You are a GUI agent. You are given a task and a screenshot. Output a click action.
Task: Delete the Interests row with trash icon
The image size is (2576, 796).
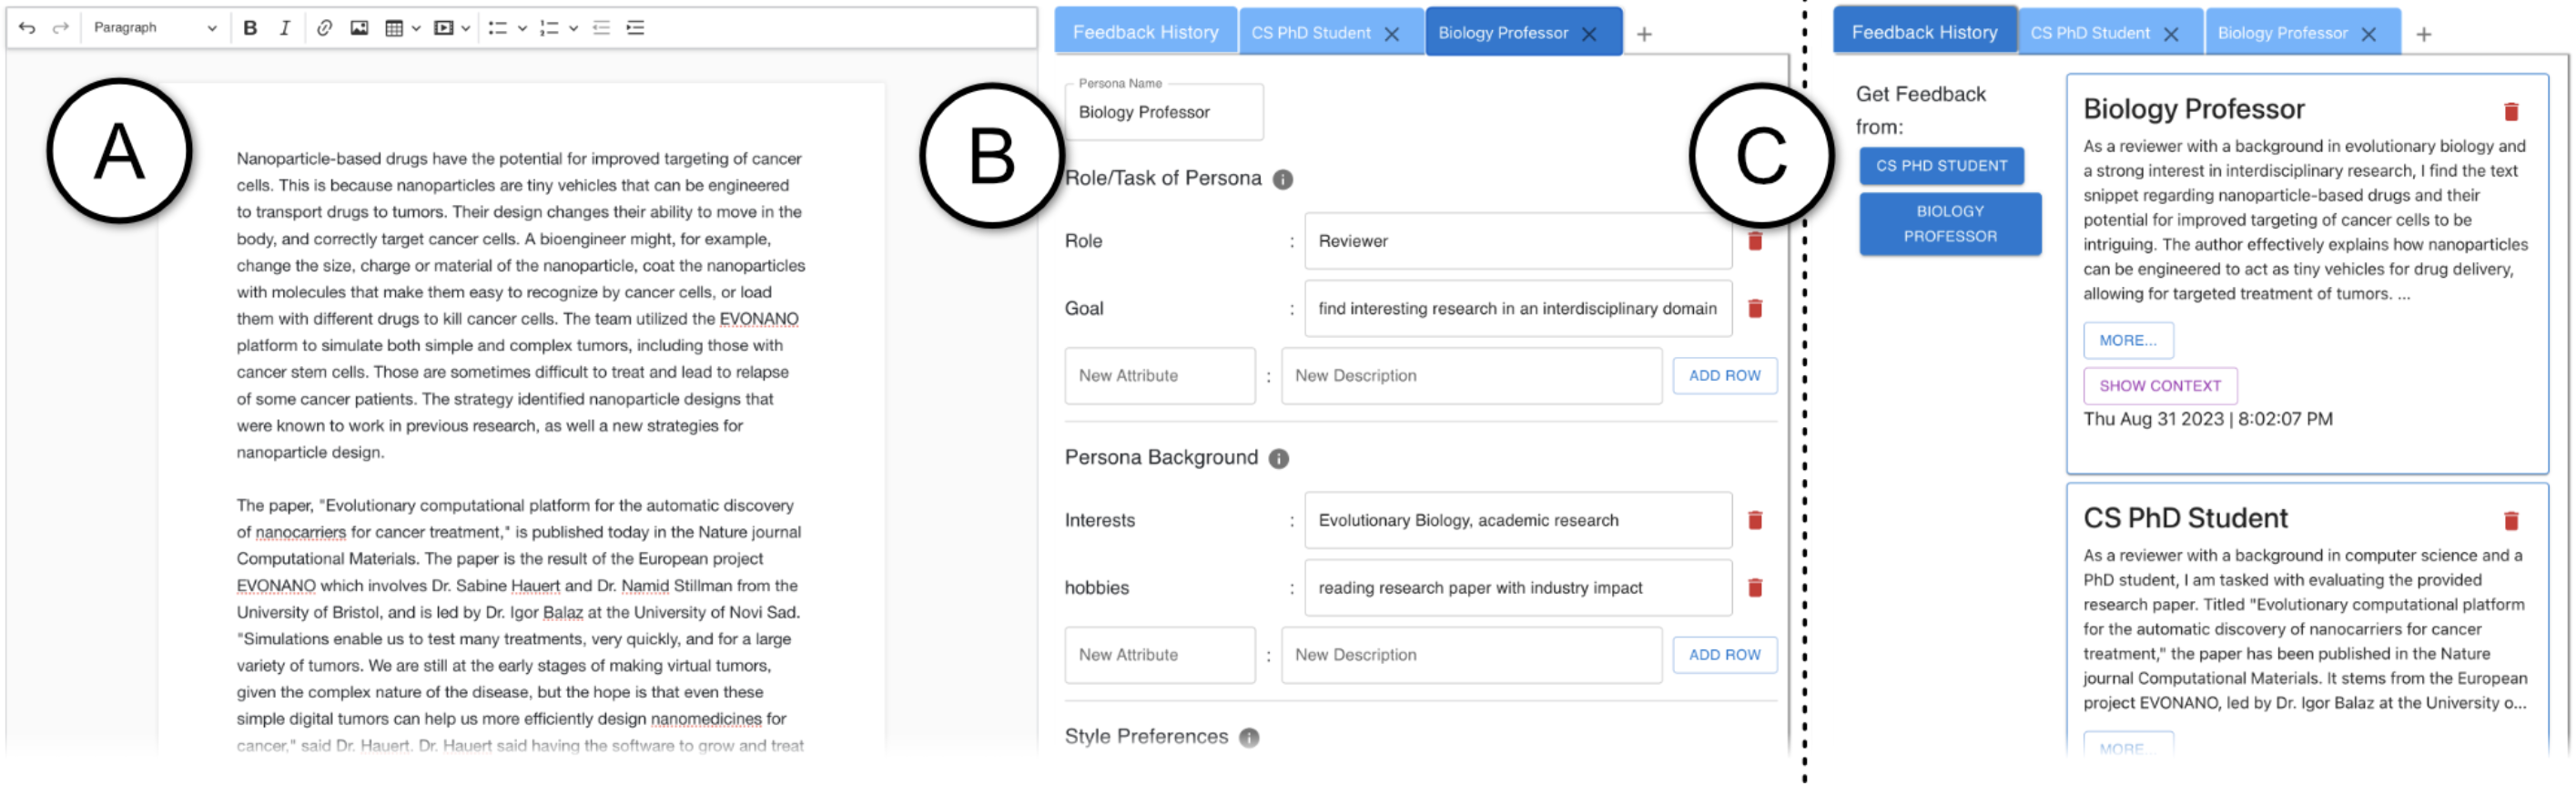pos(1754,520)
